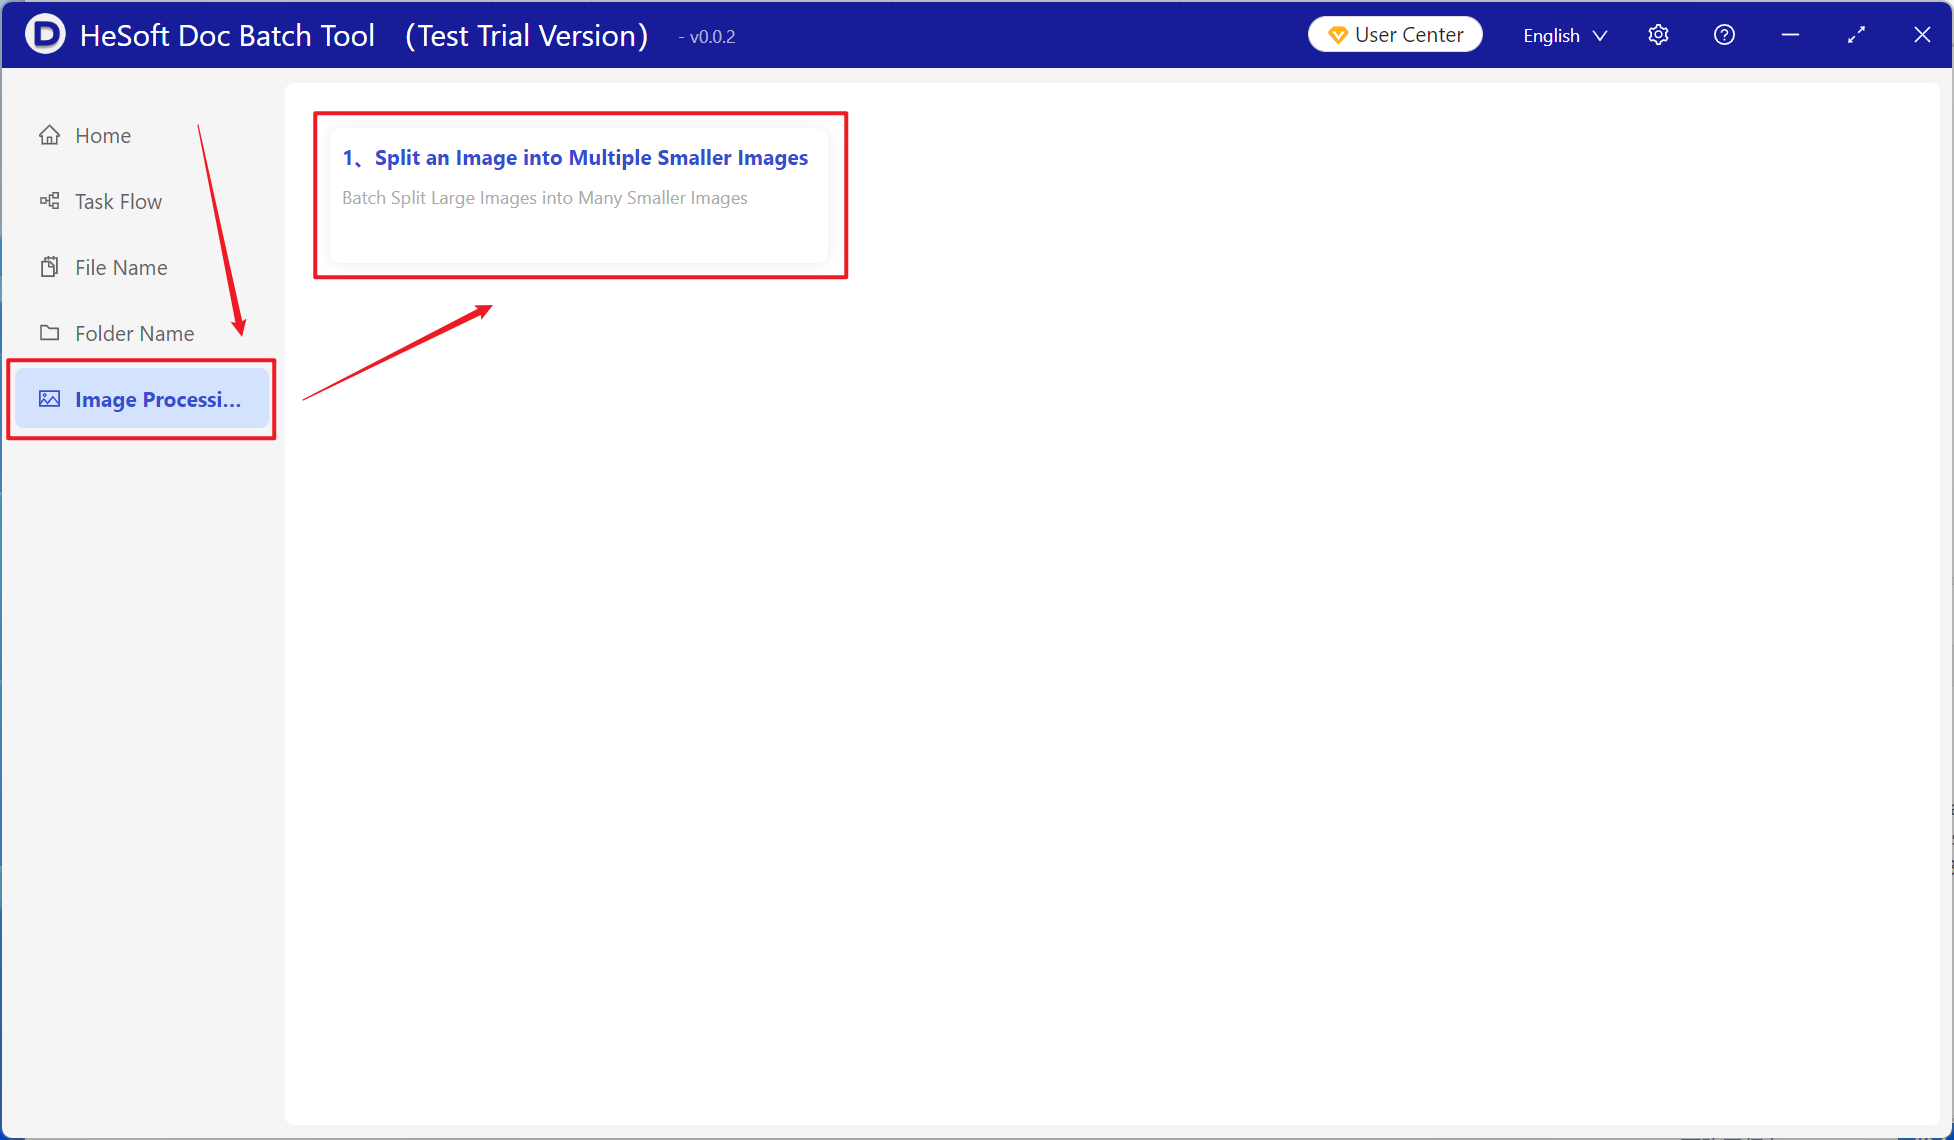Minimize the application window
Viewport: 1954px width, 1140px height.
pyautogui.click(x=1790, y=35)
